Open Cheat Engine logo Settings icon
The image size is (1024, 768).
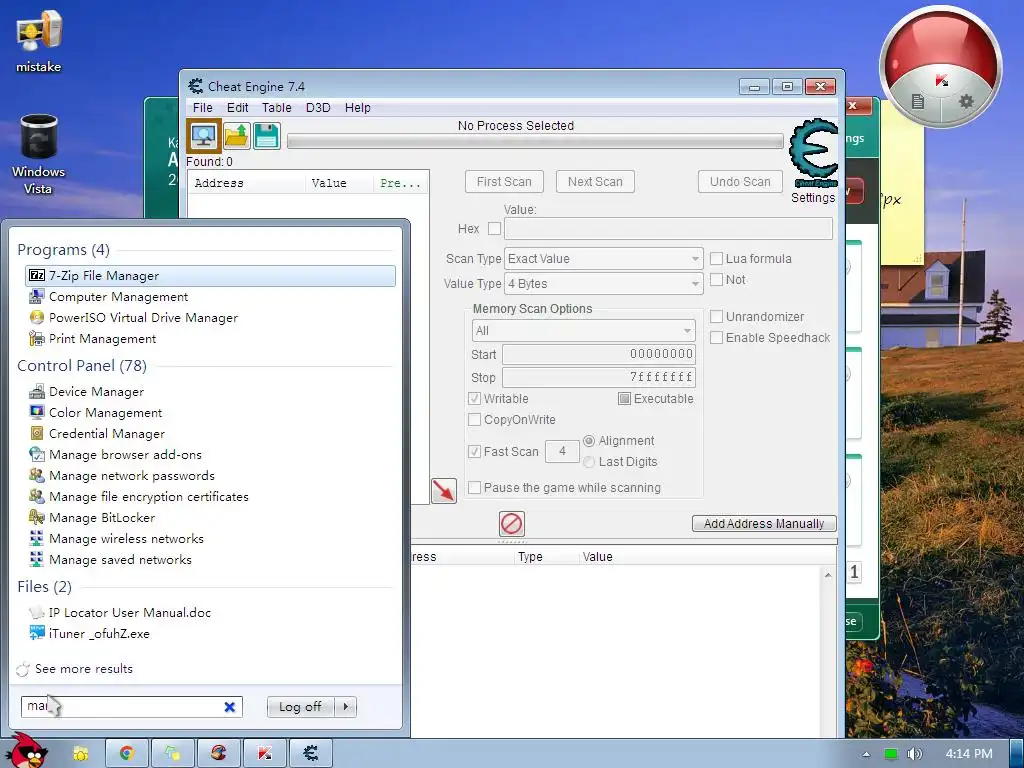812,154
